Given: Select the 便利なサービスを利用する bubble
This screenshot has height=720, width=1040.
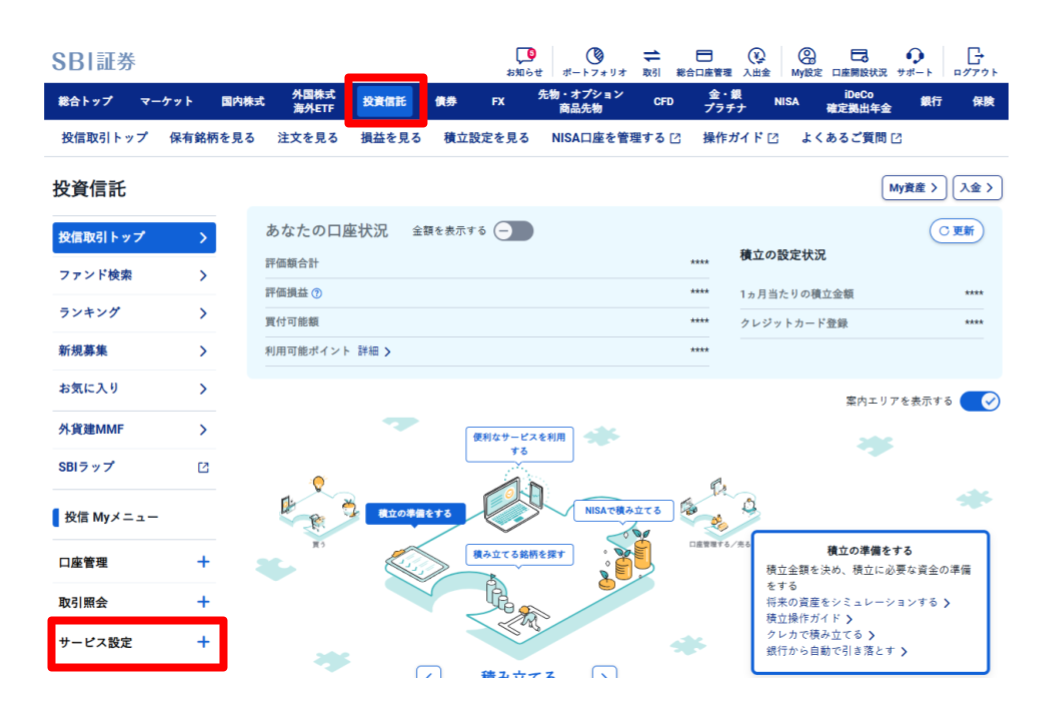Looking at the screenshot, I should point(519,444).
